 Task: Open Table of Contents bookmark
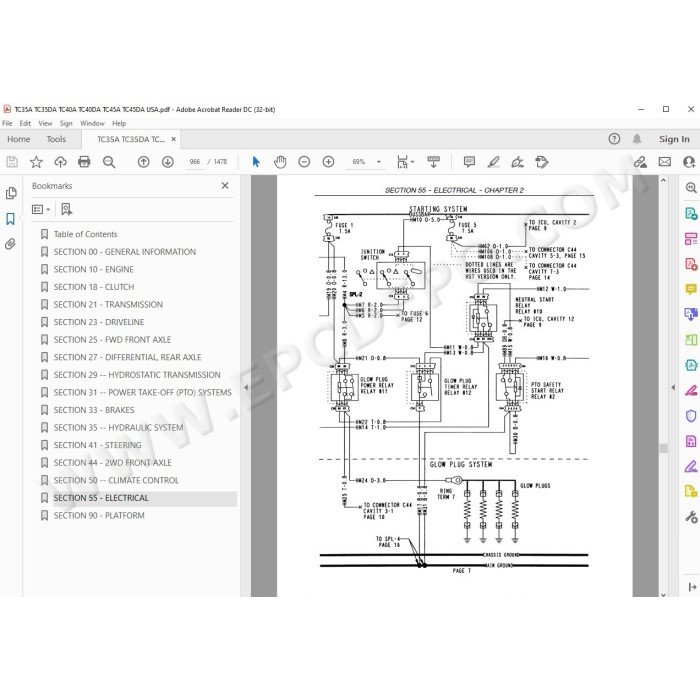tap(85, 234)
